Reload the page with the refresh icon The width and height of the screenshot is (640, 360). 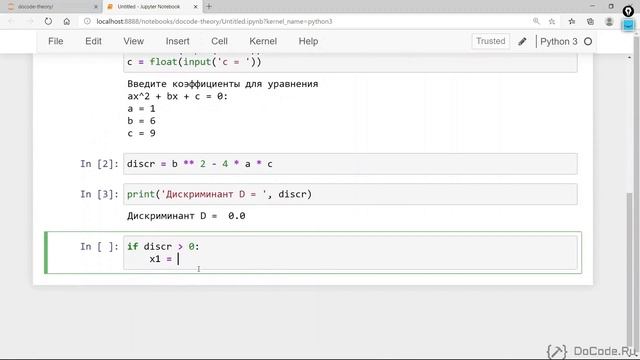tap(48, 21)
